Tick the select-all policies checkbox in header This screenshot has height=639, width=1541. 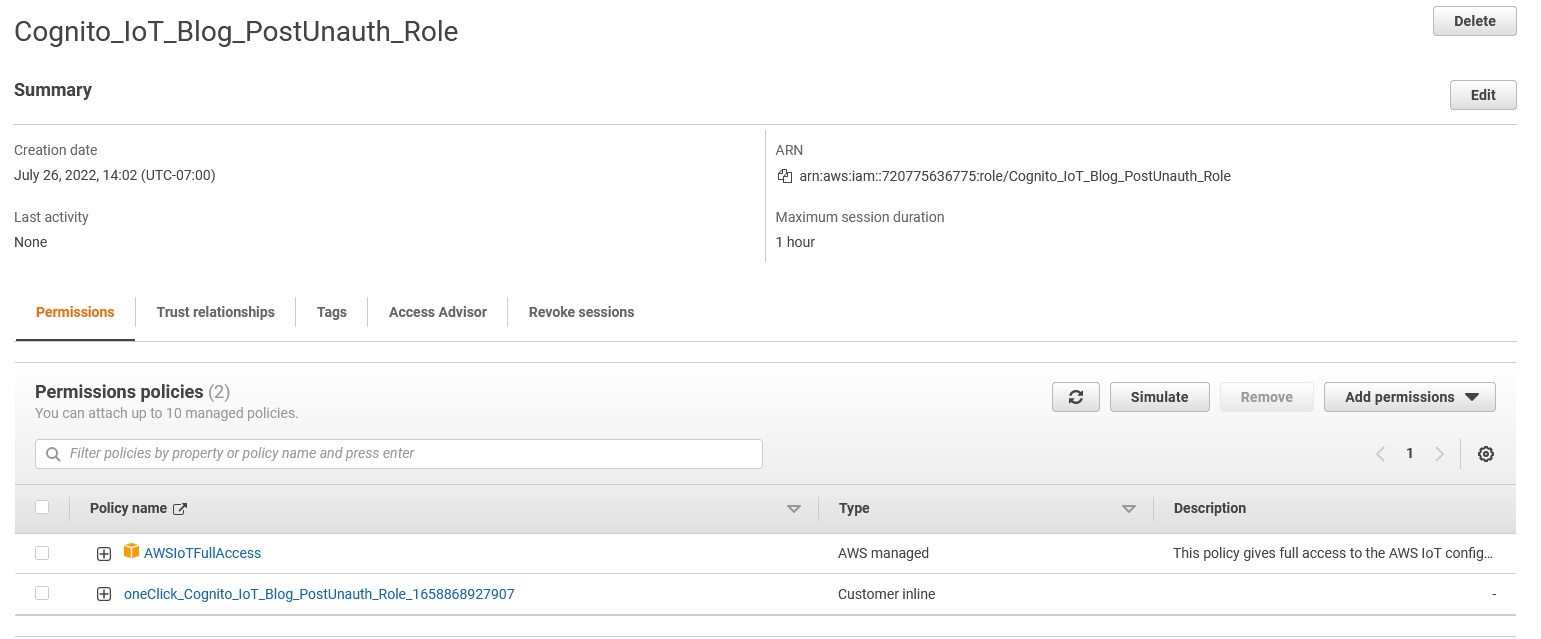tap(42, 507)
